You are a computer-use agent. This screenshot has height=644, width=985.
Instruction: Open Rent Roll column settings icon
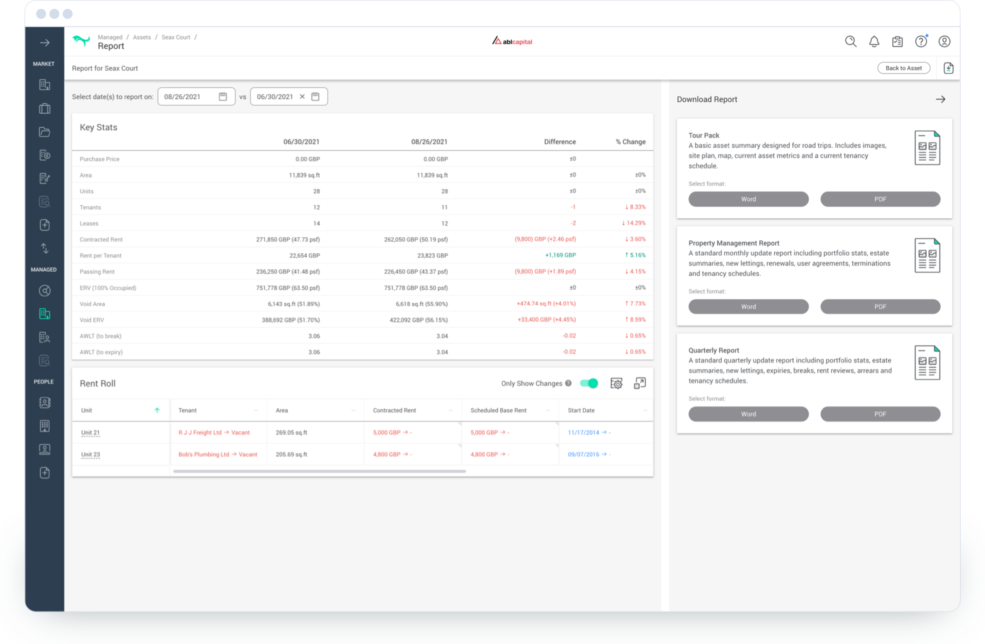[x=616, y=383]
